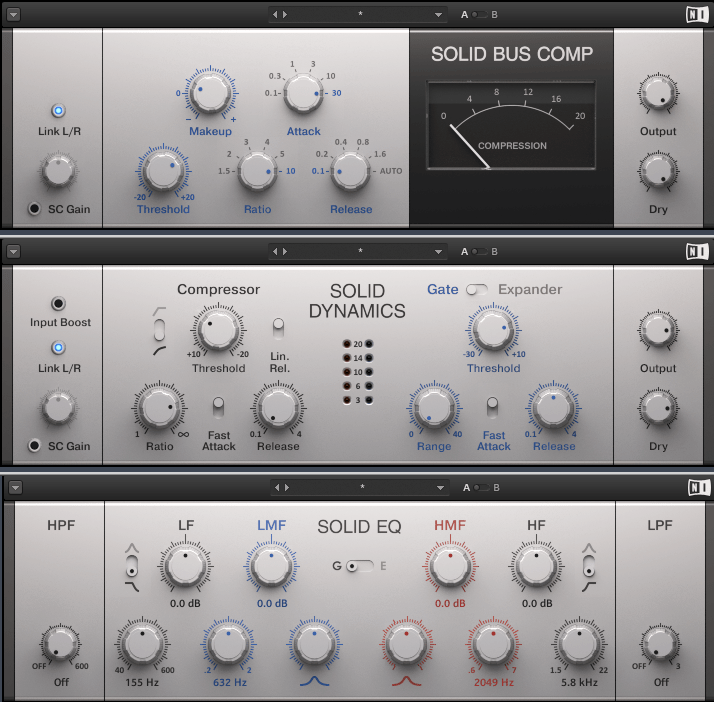
Task: Switch Solid EQ G/E mode toggle
Action: [360, 566]
